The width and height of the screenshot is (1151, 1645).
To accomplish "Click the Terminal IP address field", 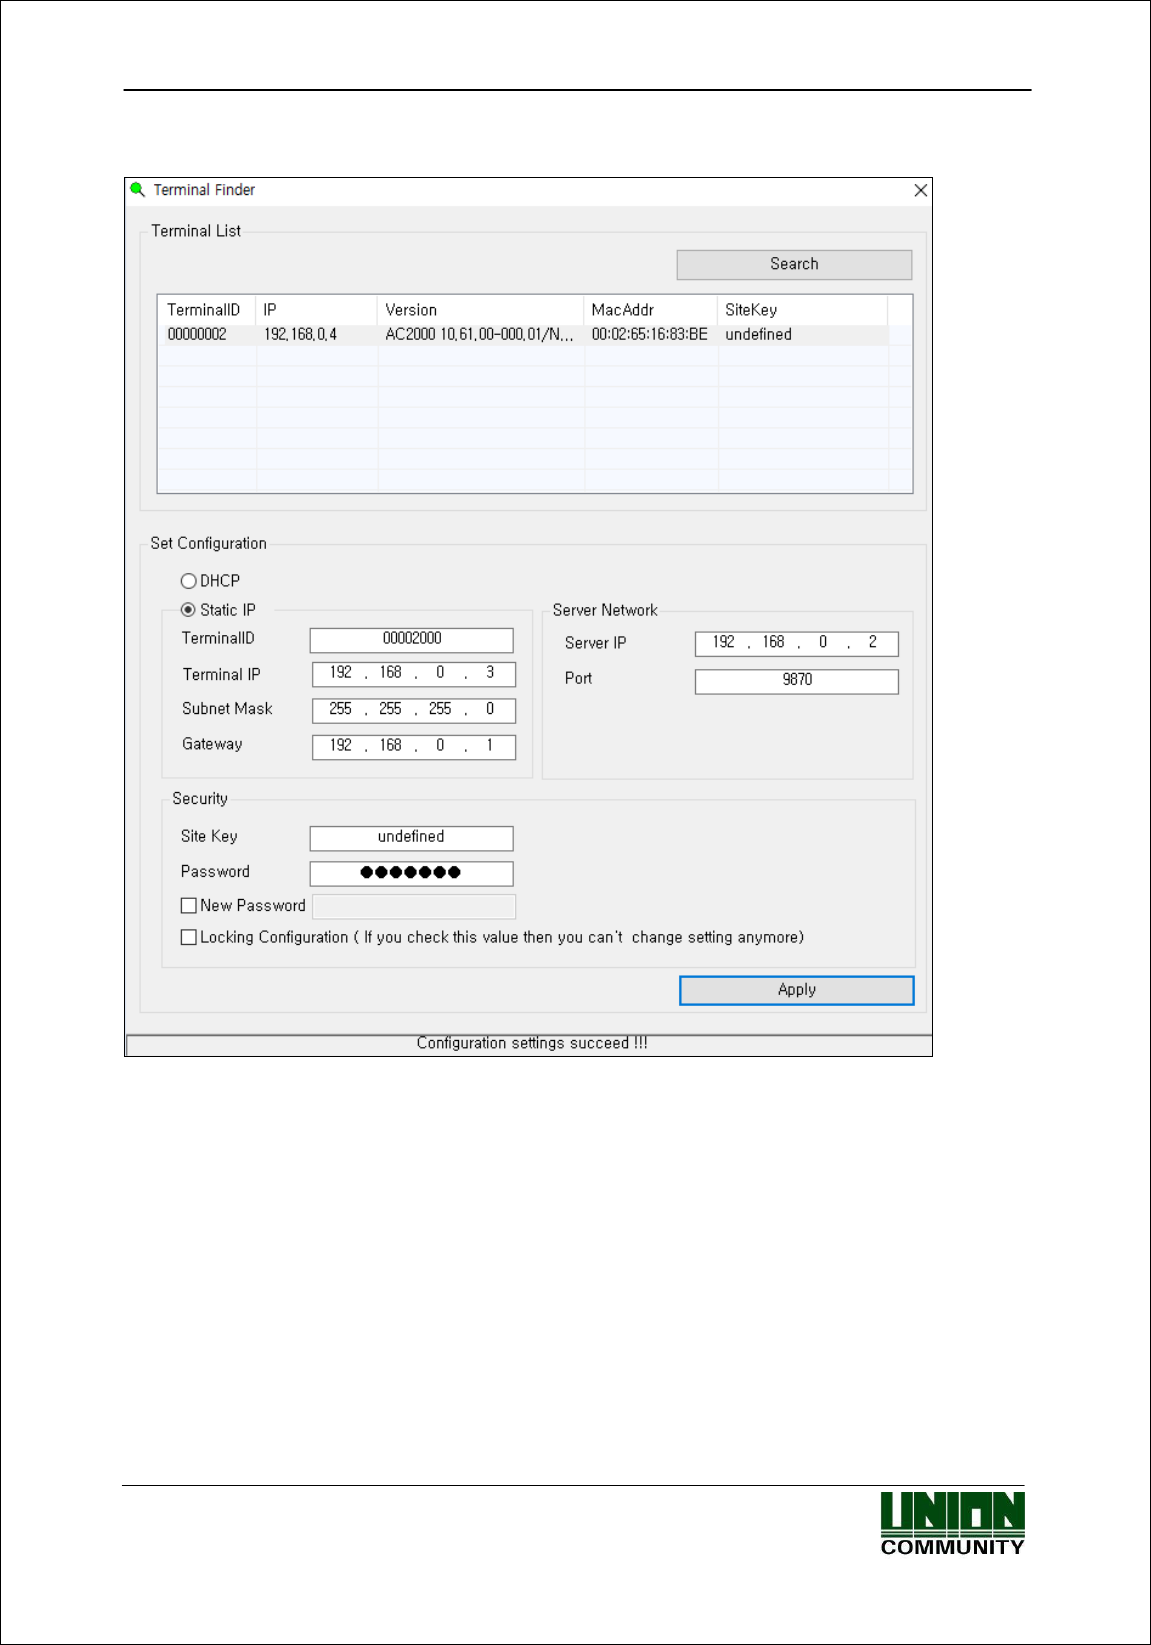I will (x=414, y=674).
